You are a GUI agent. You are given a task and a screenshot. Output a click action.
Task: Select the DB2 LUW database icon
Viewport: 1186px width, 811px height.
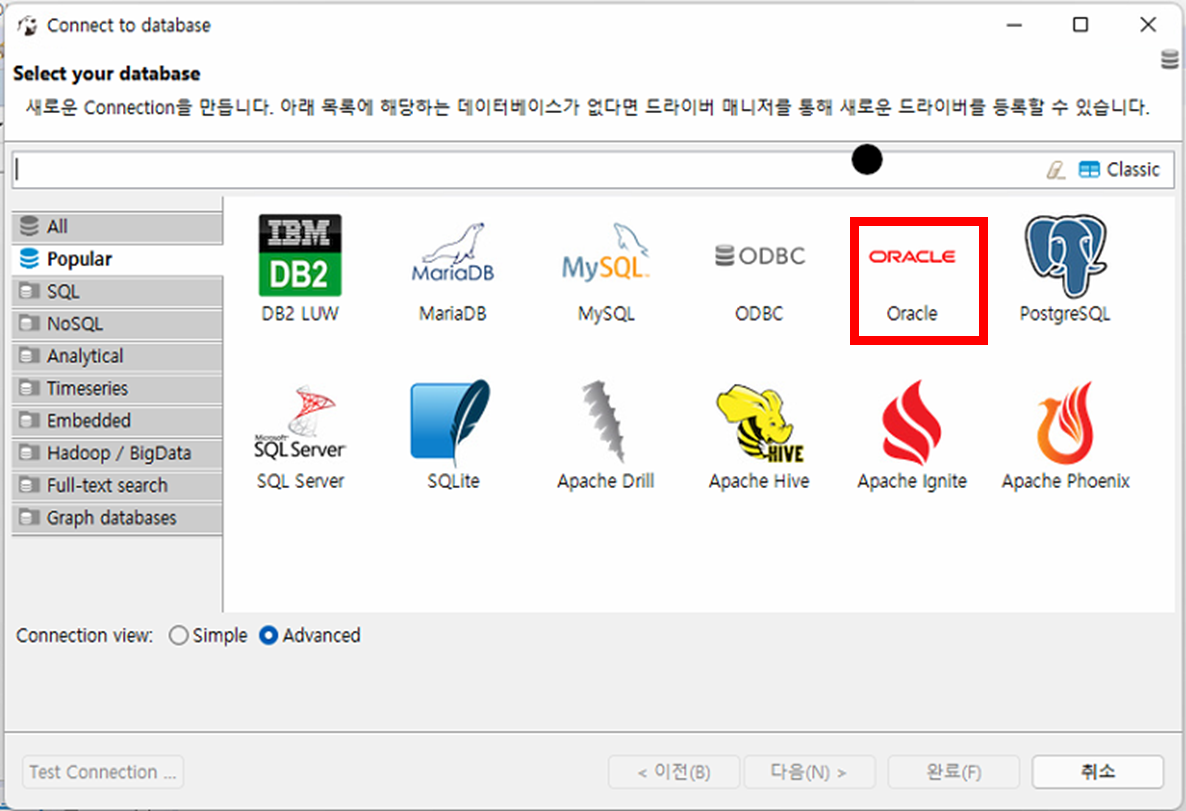coord(300,256)
